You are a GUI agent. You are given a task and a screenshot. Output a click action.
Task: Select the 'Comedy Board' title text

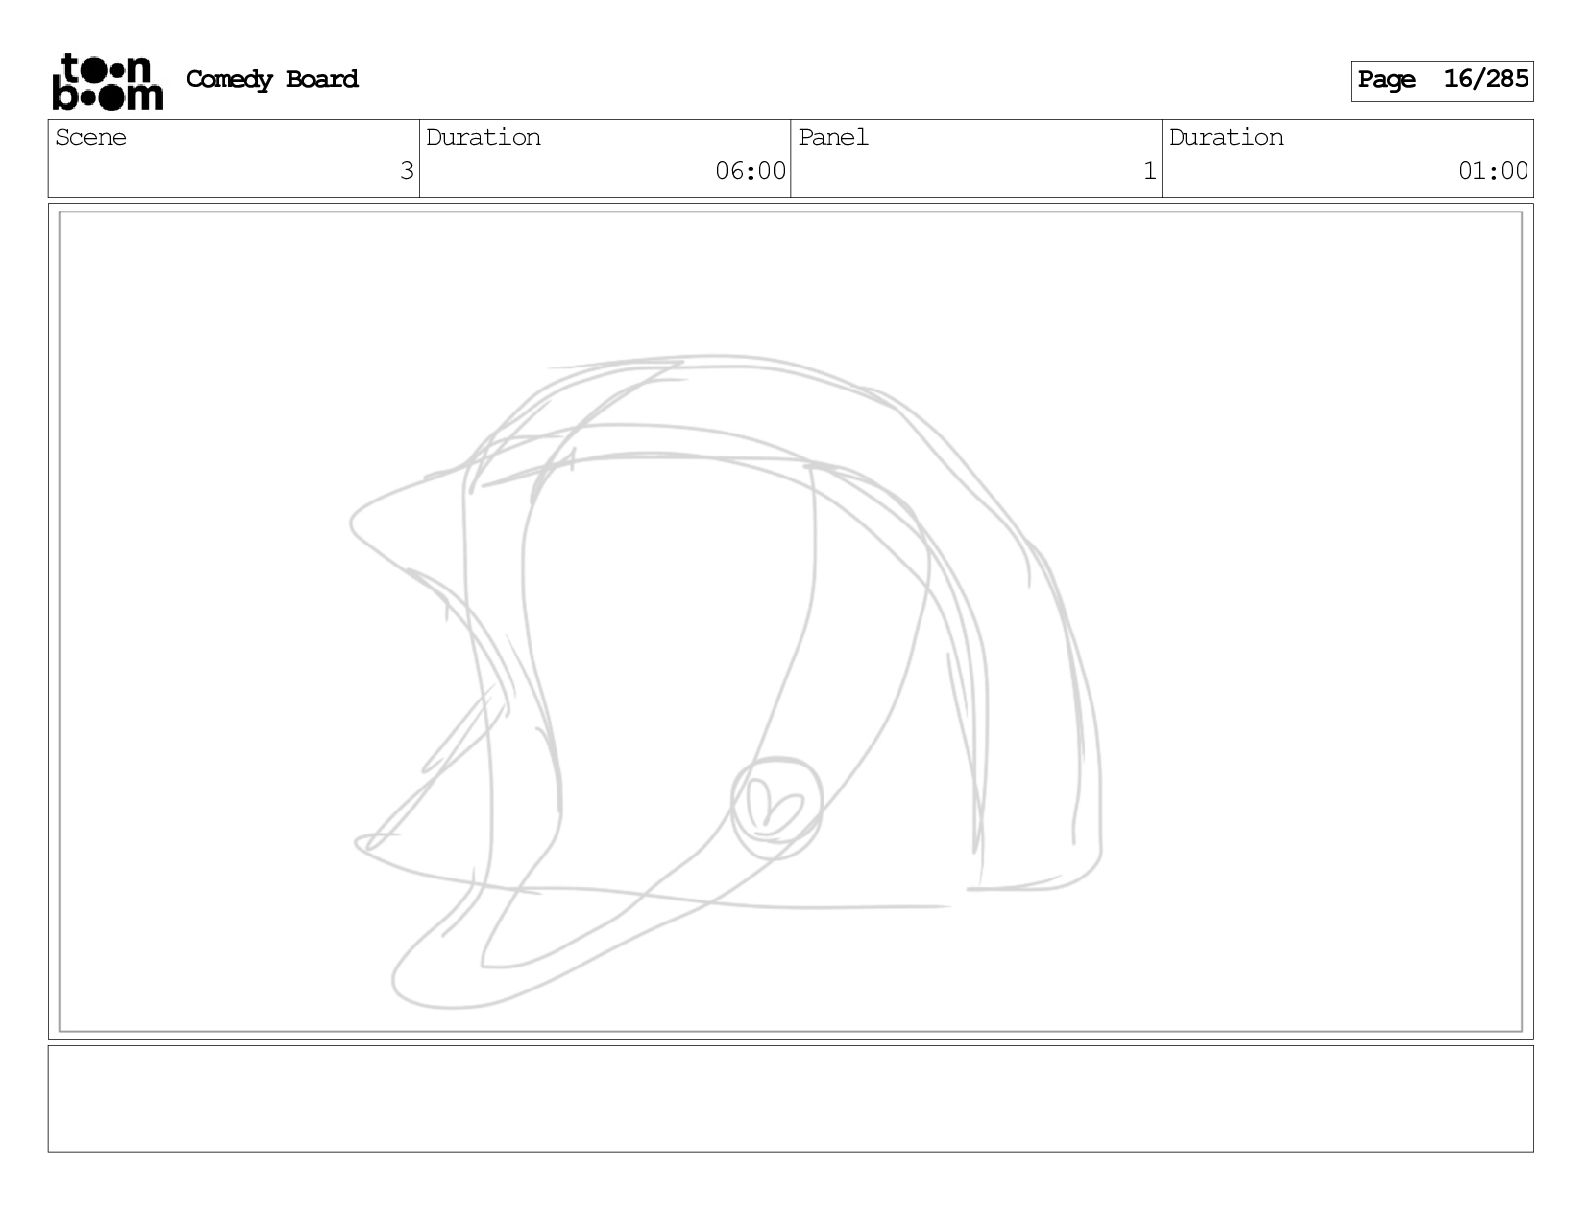(272, 79)
